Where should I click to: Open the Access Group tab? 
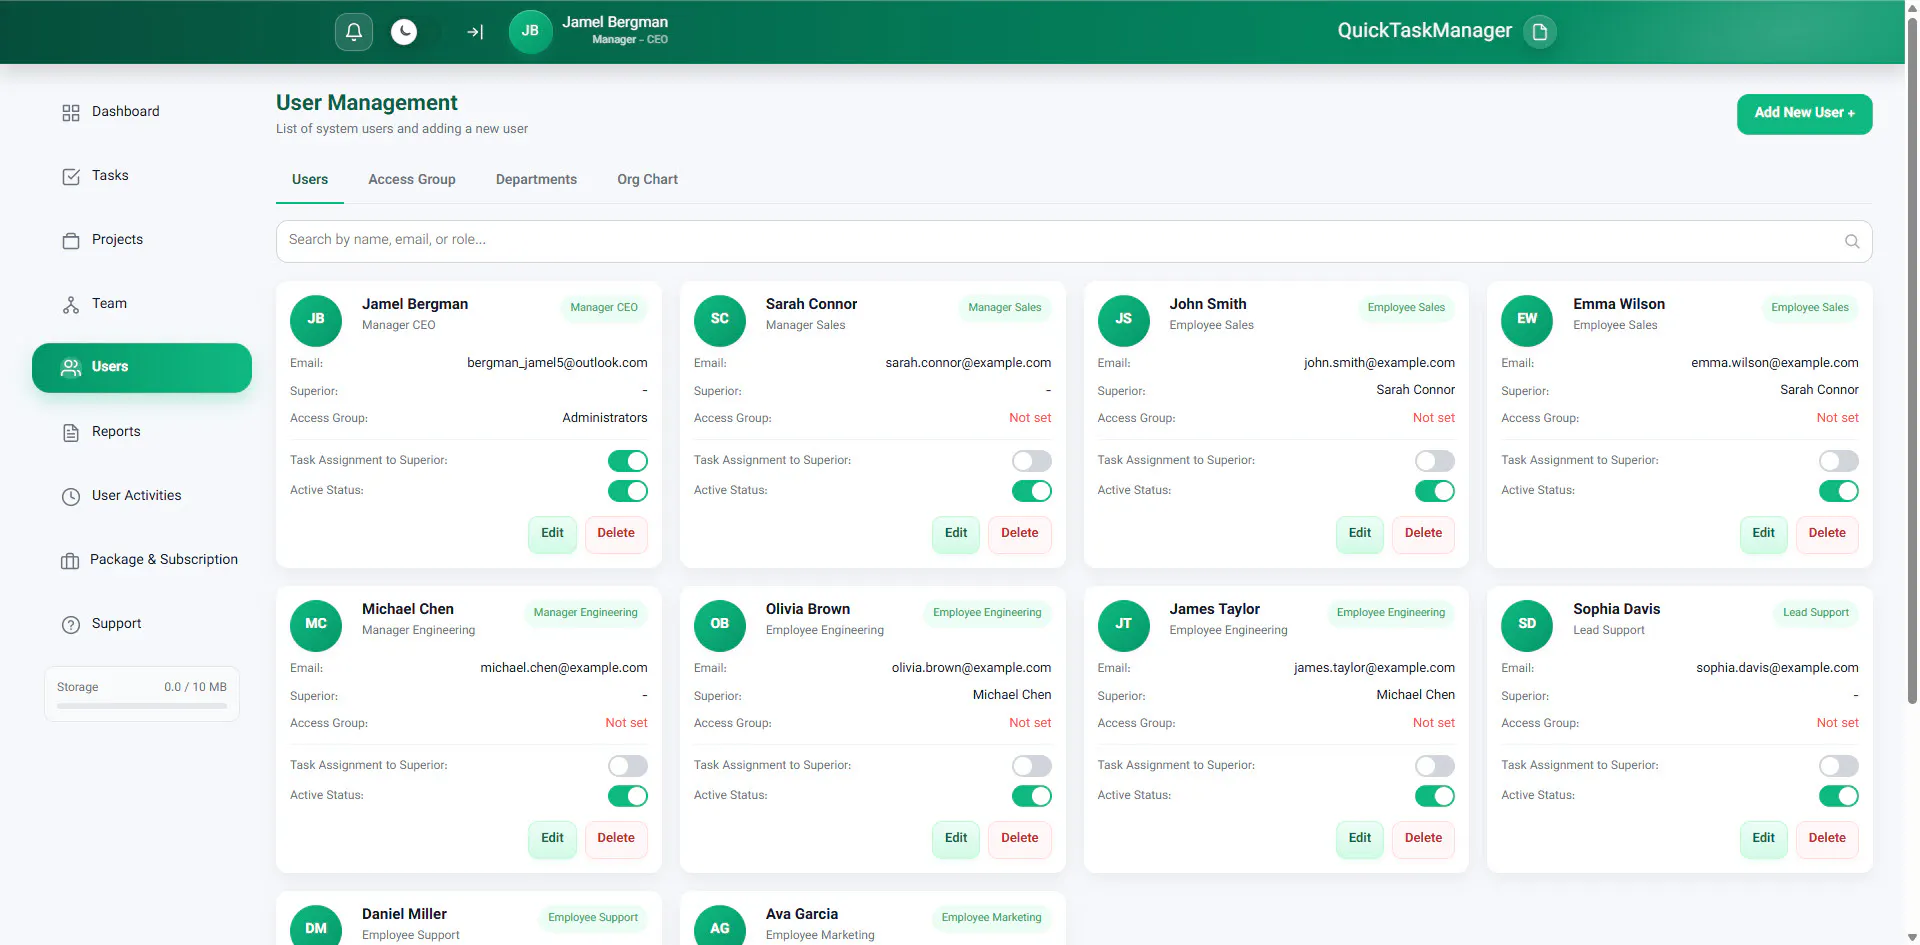412,180
